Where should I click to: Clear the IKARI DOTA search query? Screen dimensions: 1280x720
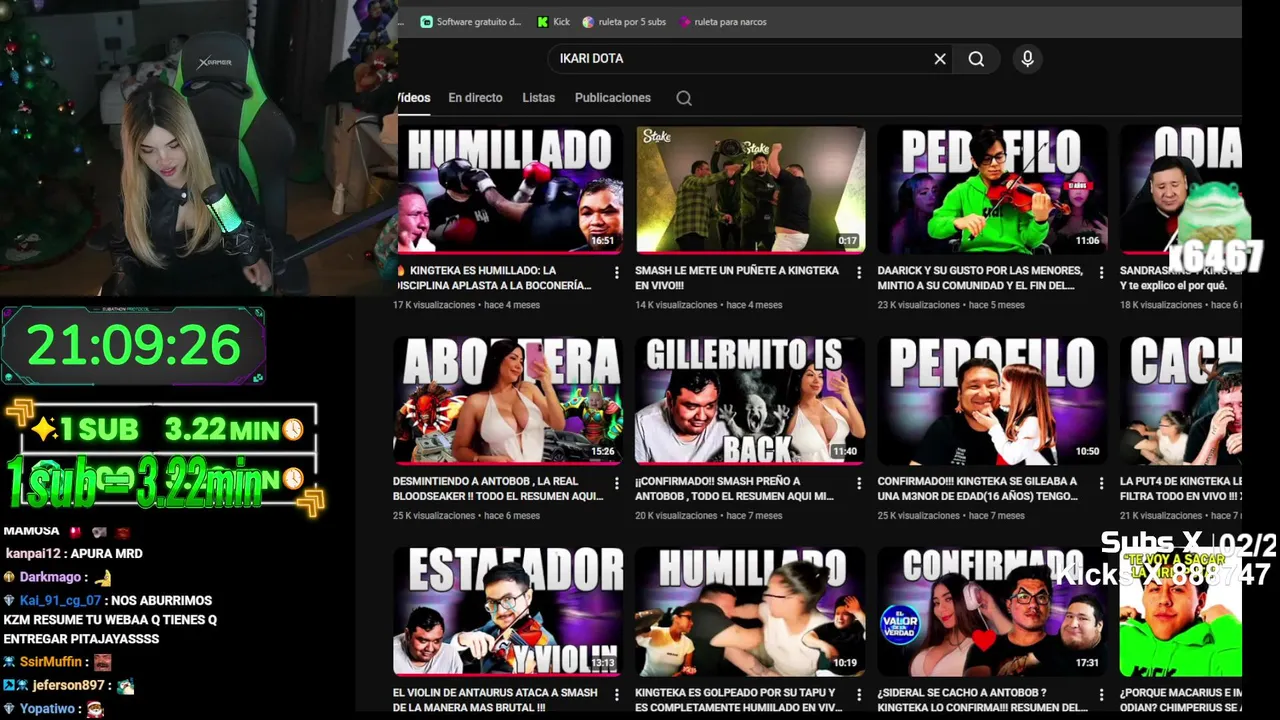(940, 59)
